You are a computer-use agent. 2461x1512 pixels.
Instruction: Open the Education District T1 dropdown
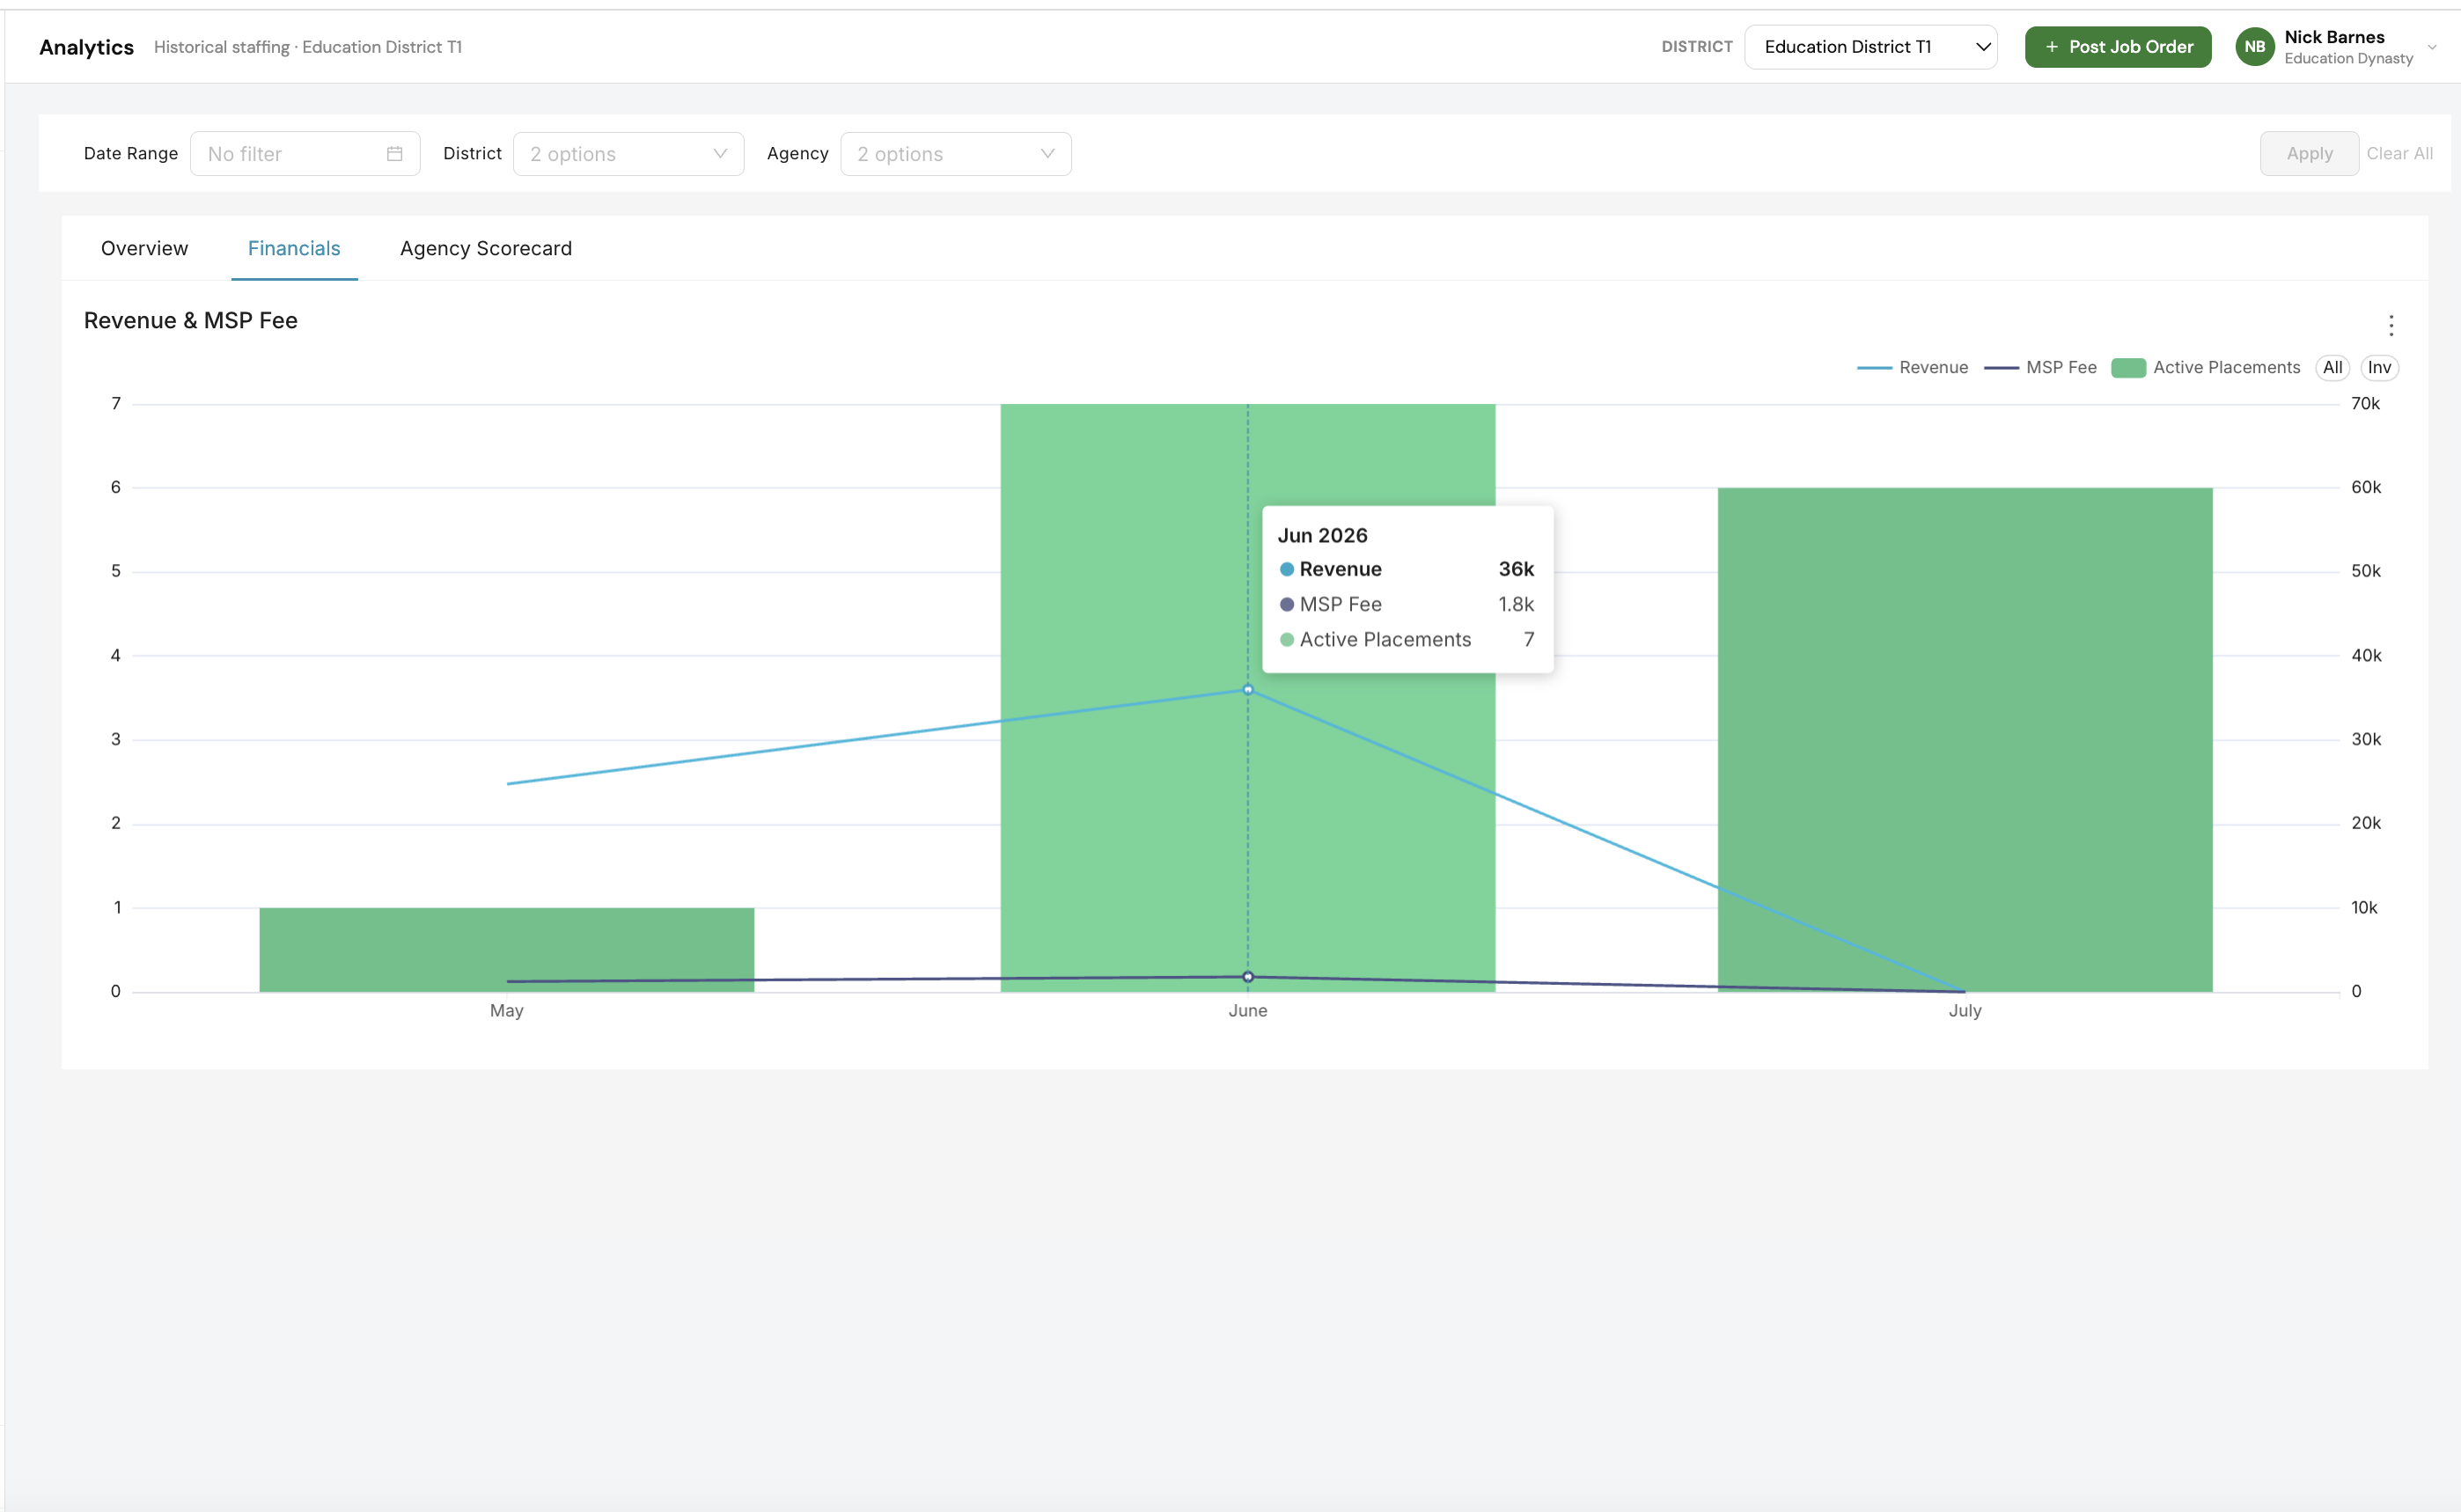tap(1870, 47)
